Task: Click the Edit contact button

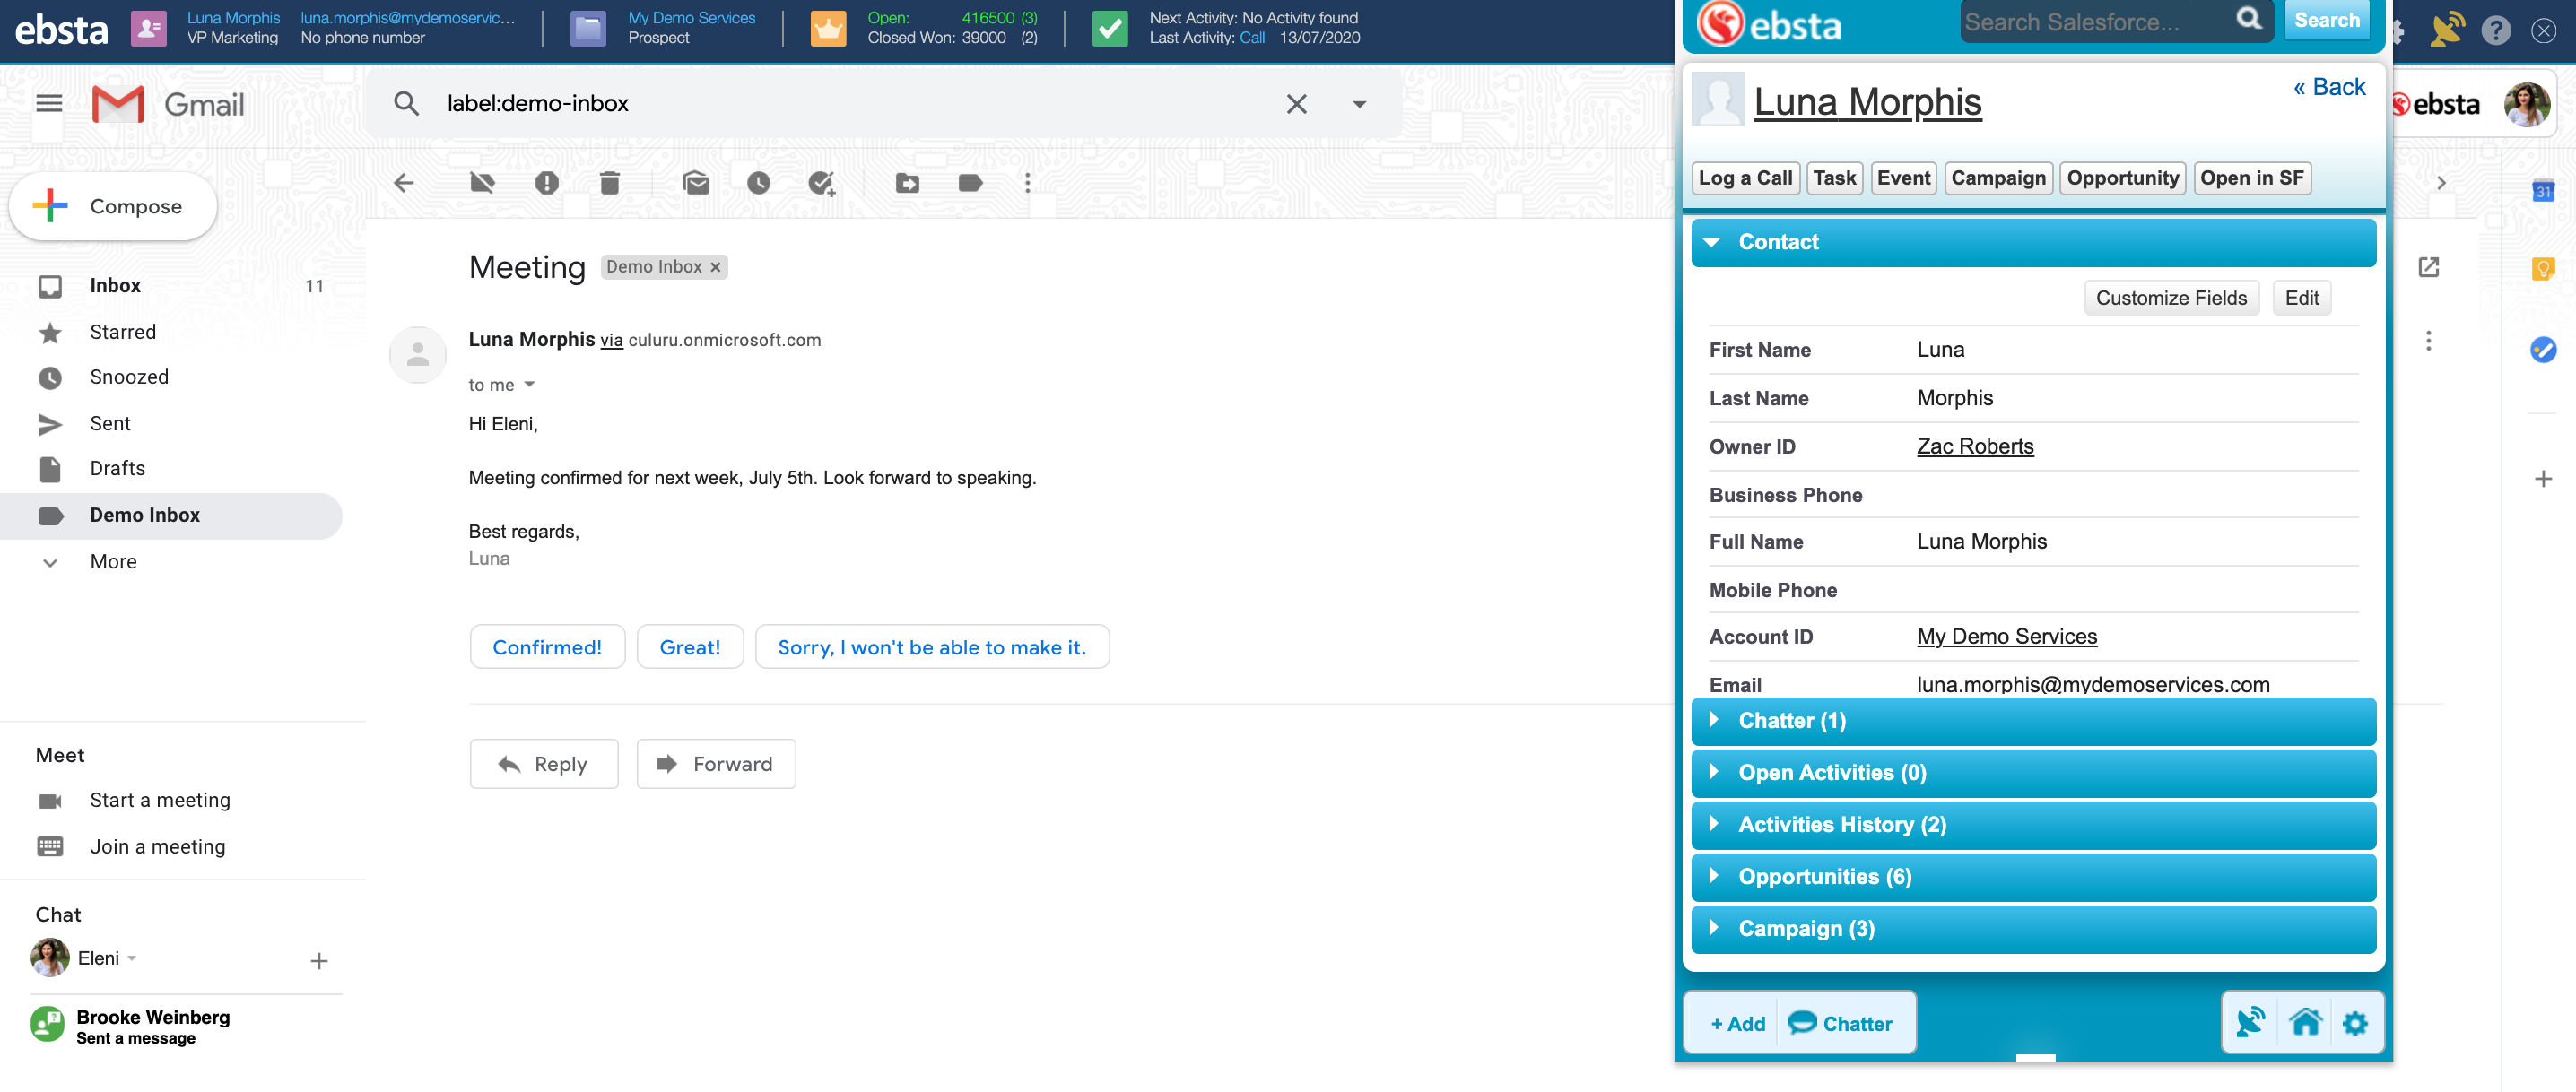Action: (2301, 298)
